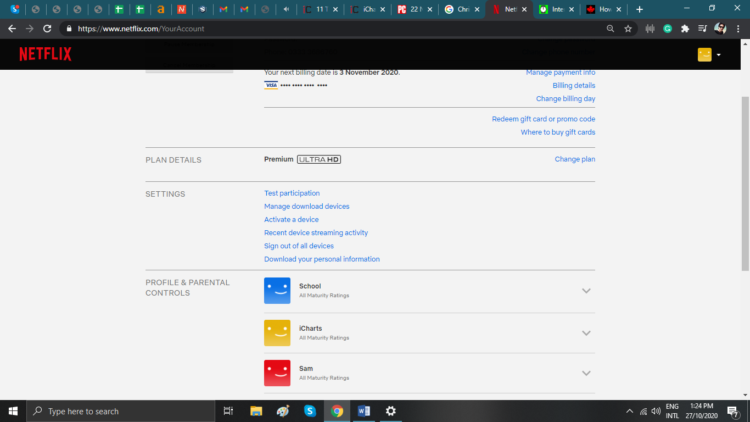Screen dimensions: 750x422
Task: Open a new browser tab
Action: coord(640,9)
